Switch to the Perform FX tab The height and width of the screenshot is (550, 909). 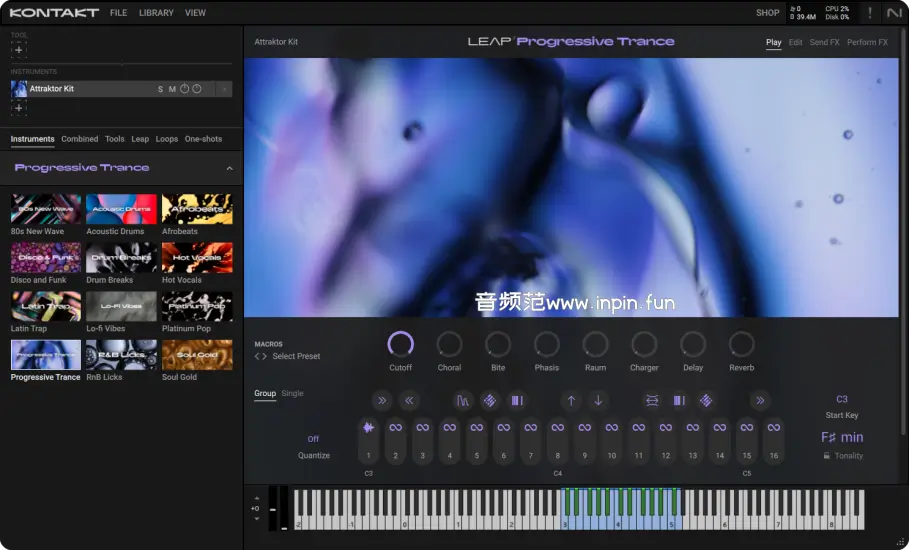pos(867,42)
